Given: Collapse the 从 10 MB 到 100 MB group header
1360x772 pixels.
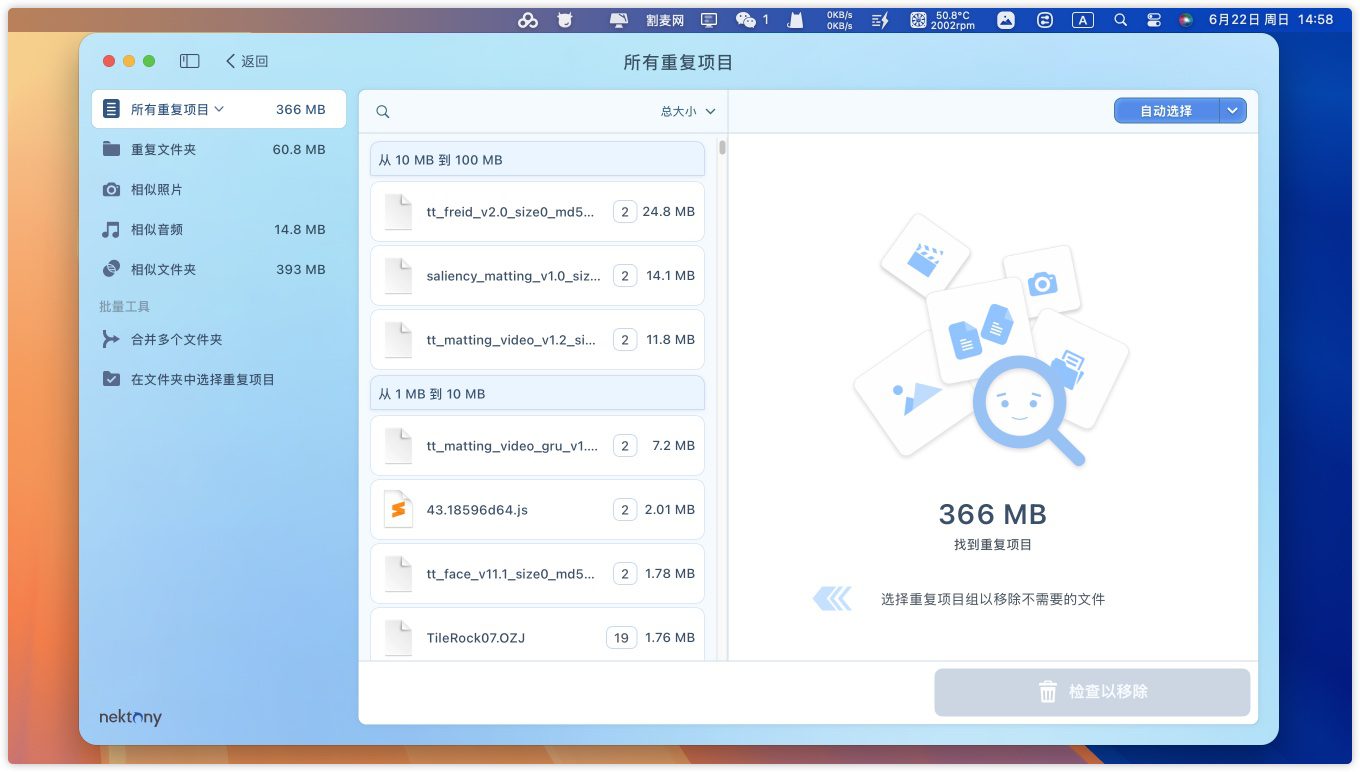Looking at the screenshot, I should point(537,160).
